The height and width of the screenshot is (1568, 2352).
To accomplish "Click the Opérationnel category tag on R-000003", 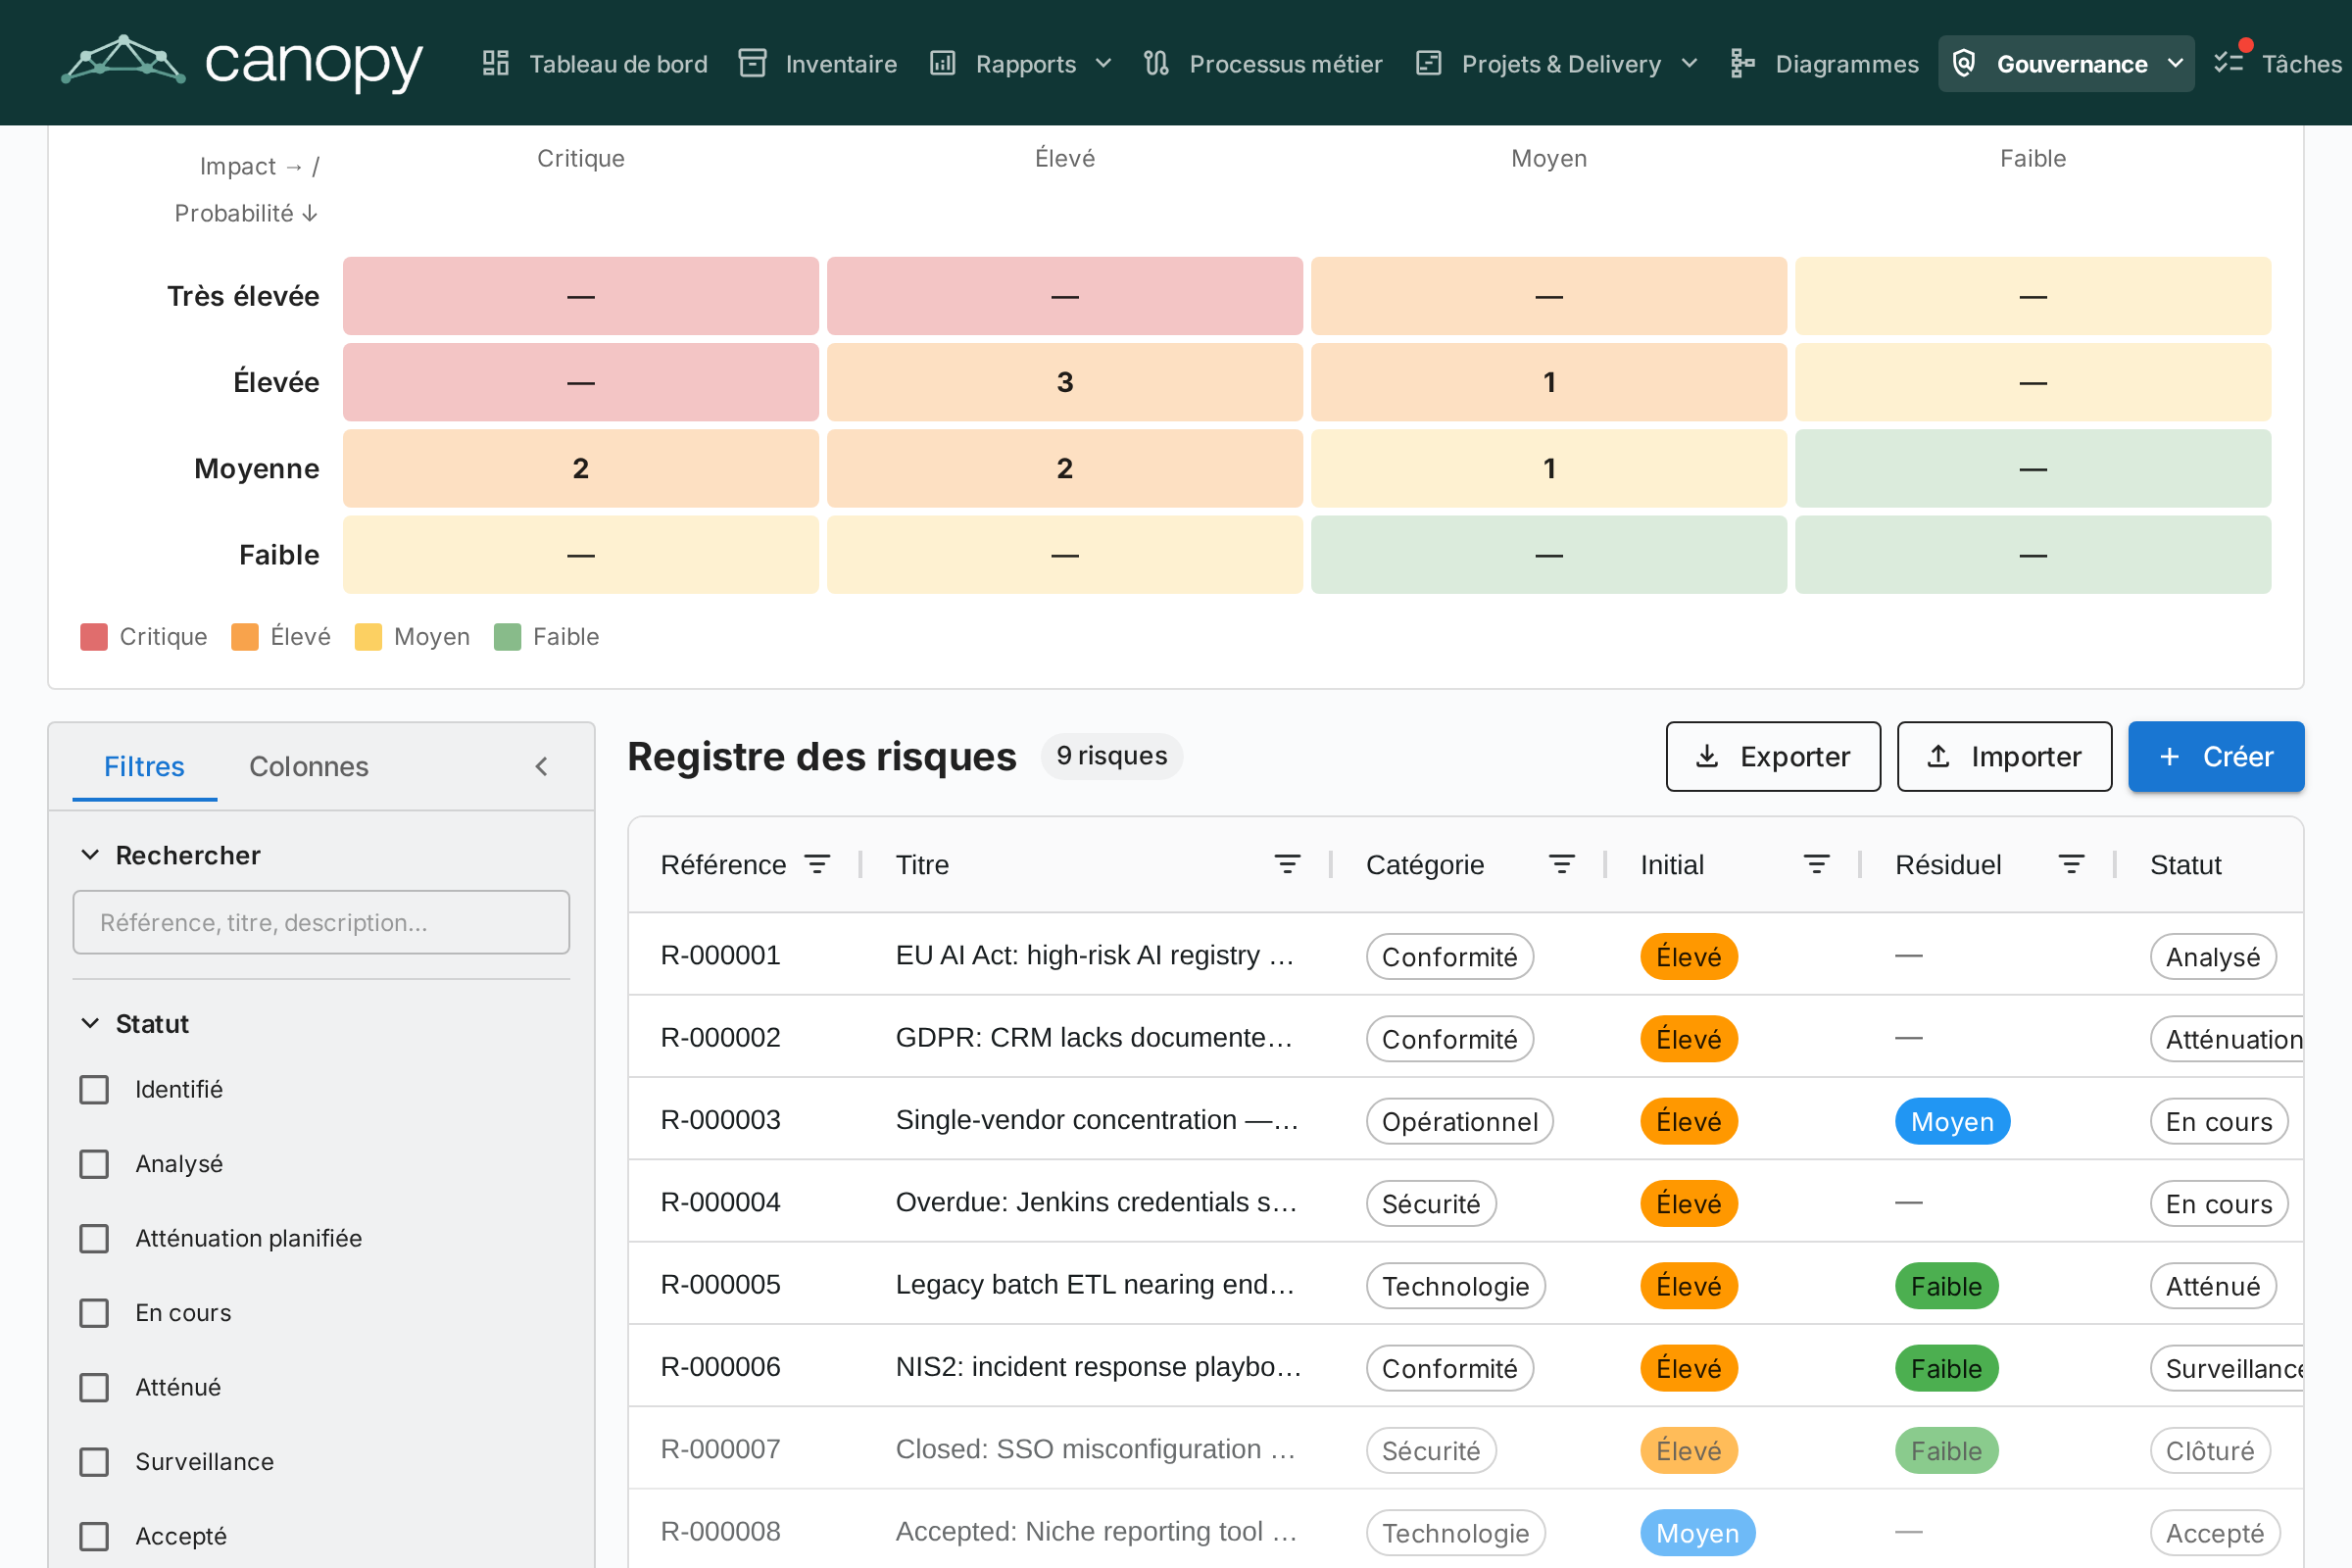I will (x=1460, y=1122).
